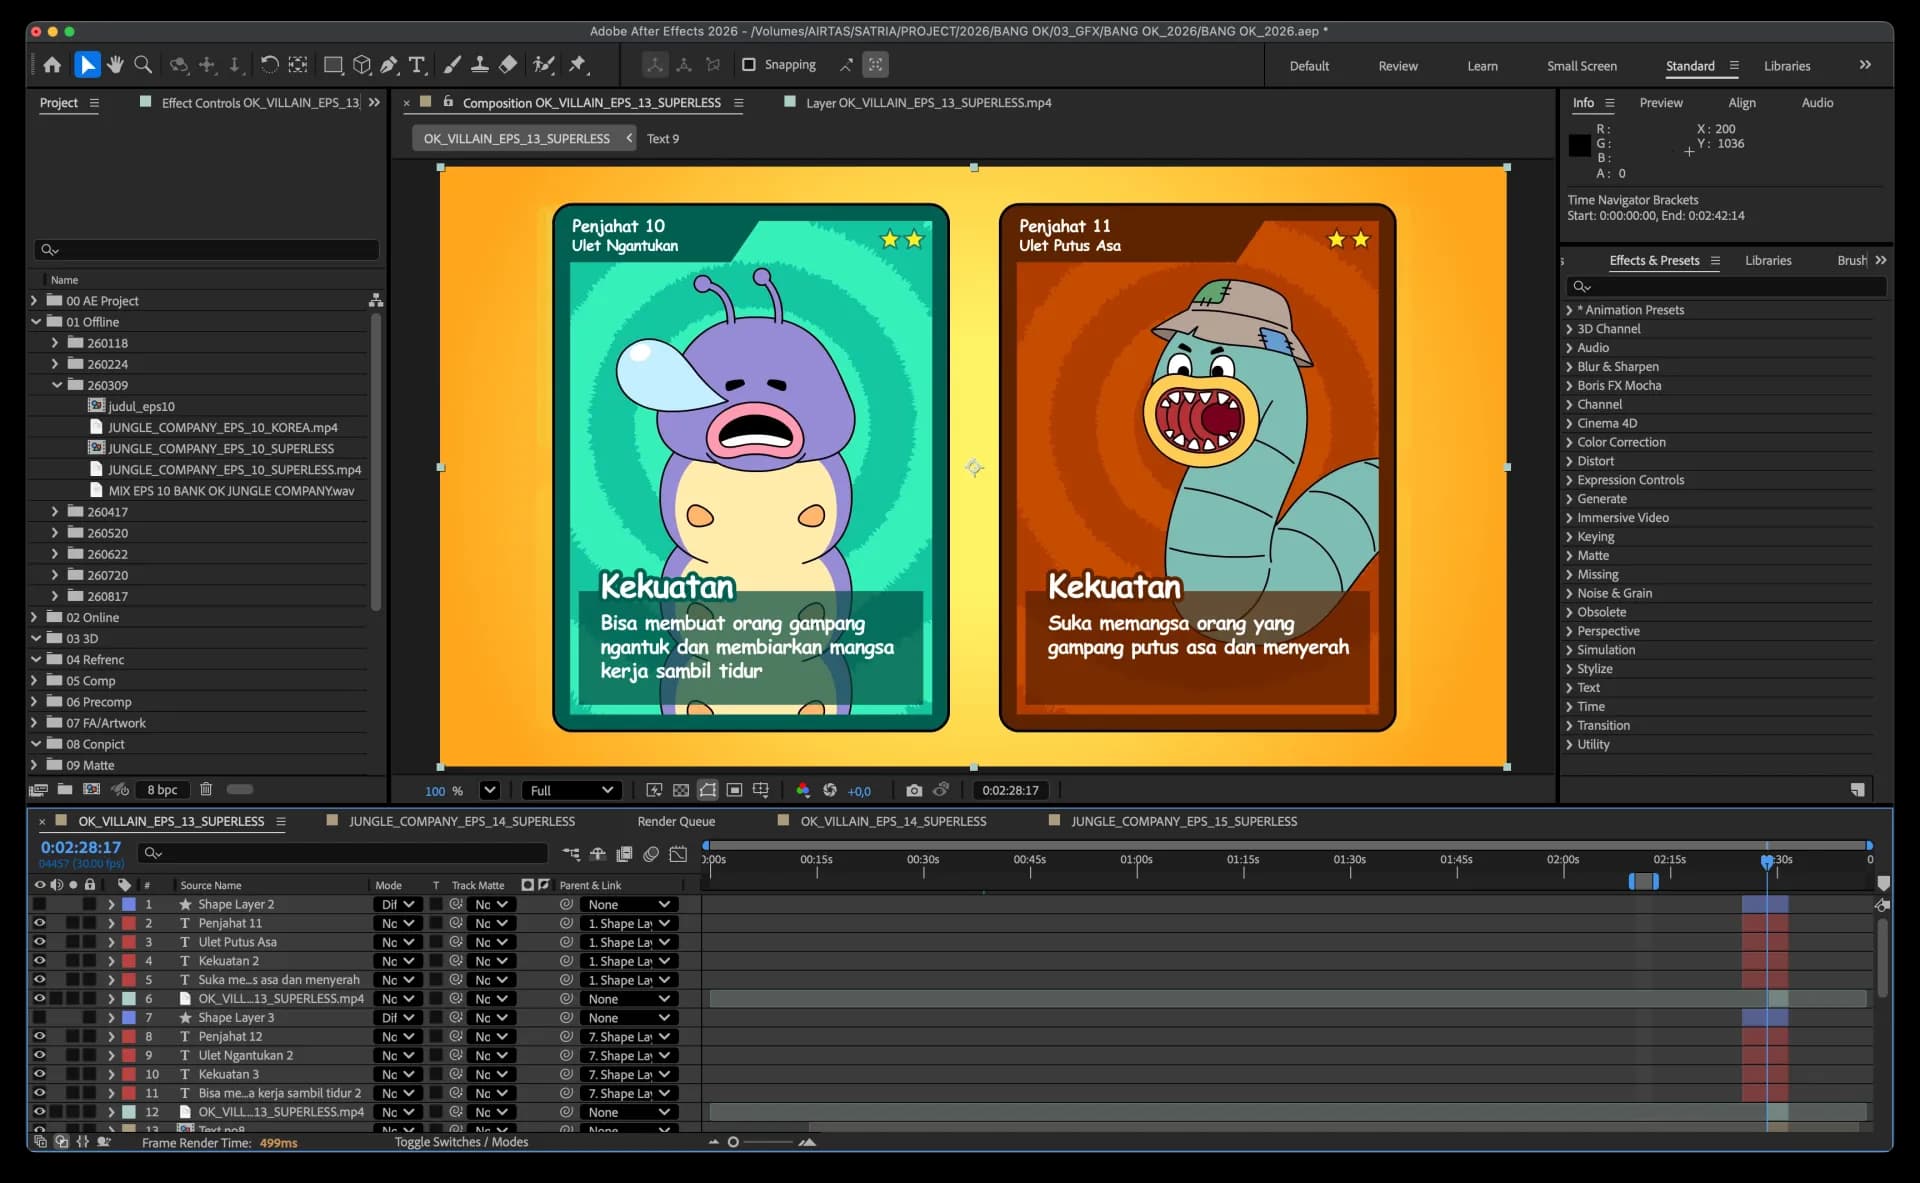Viewport: 1920px width, 1183px height.
Task: Create new folder in Project panel
Action: coord(65,789)
